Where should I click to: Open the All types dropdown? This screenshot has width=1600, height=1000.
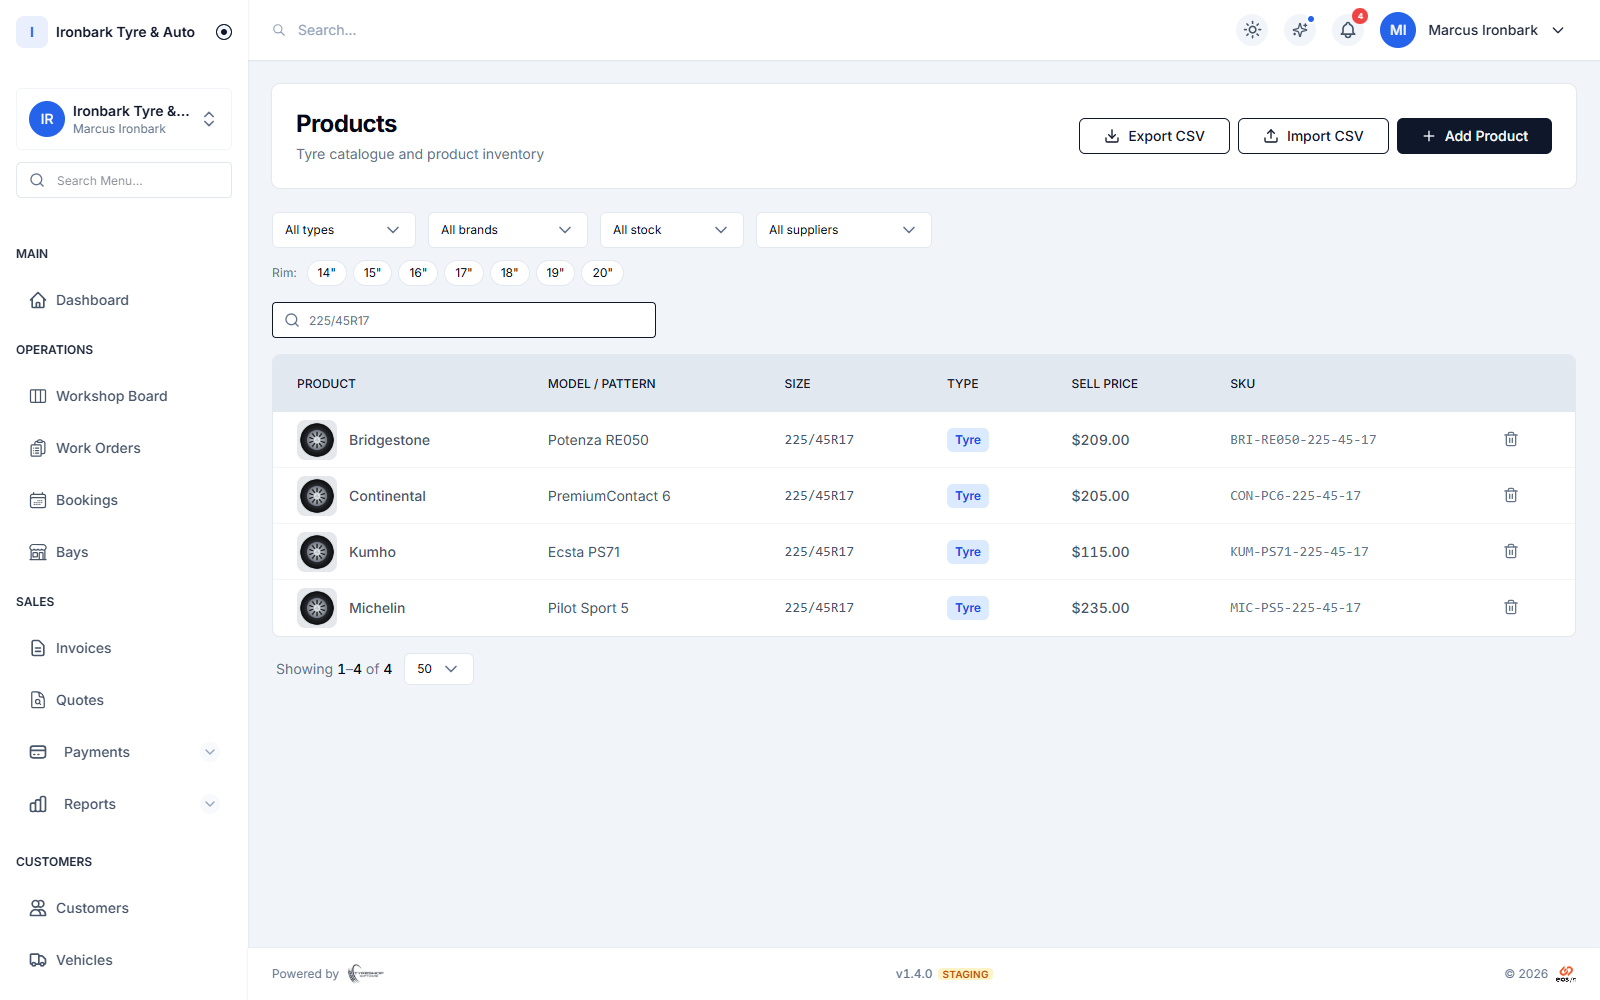click(x=344, y=230)
